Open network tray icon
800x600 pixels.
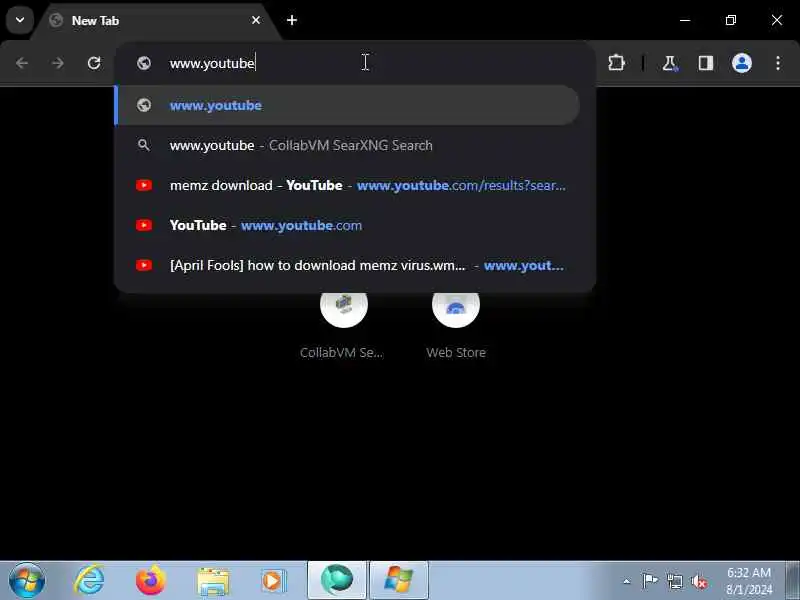674,581
